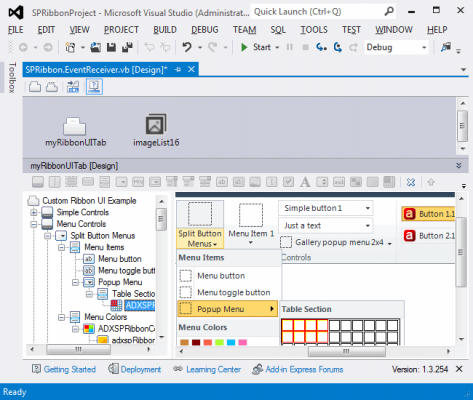Open the Toolbox side panel tab
This screenshot has width=473, height=400.
(x=12, y=77)
